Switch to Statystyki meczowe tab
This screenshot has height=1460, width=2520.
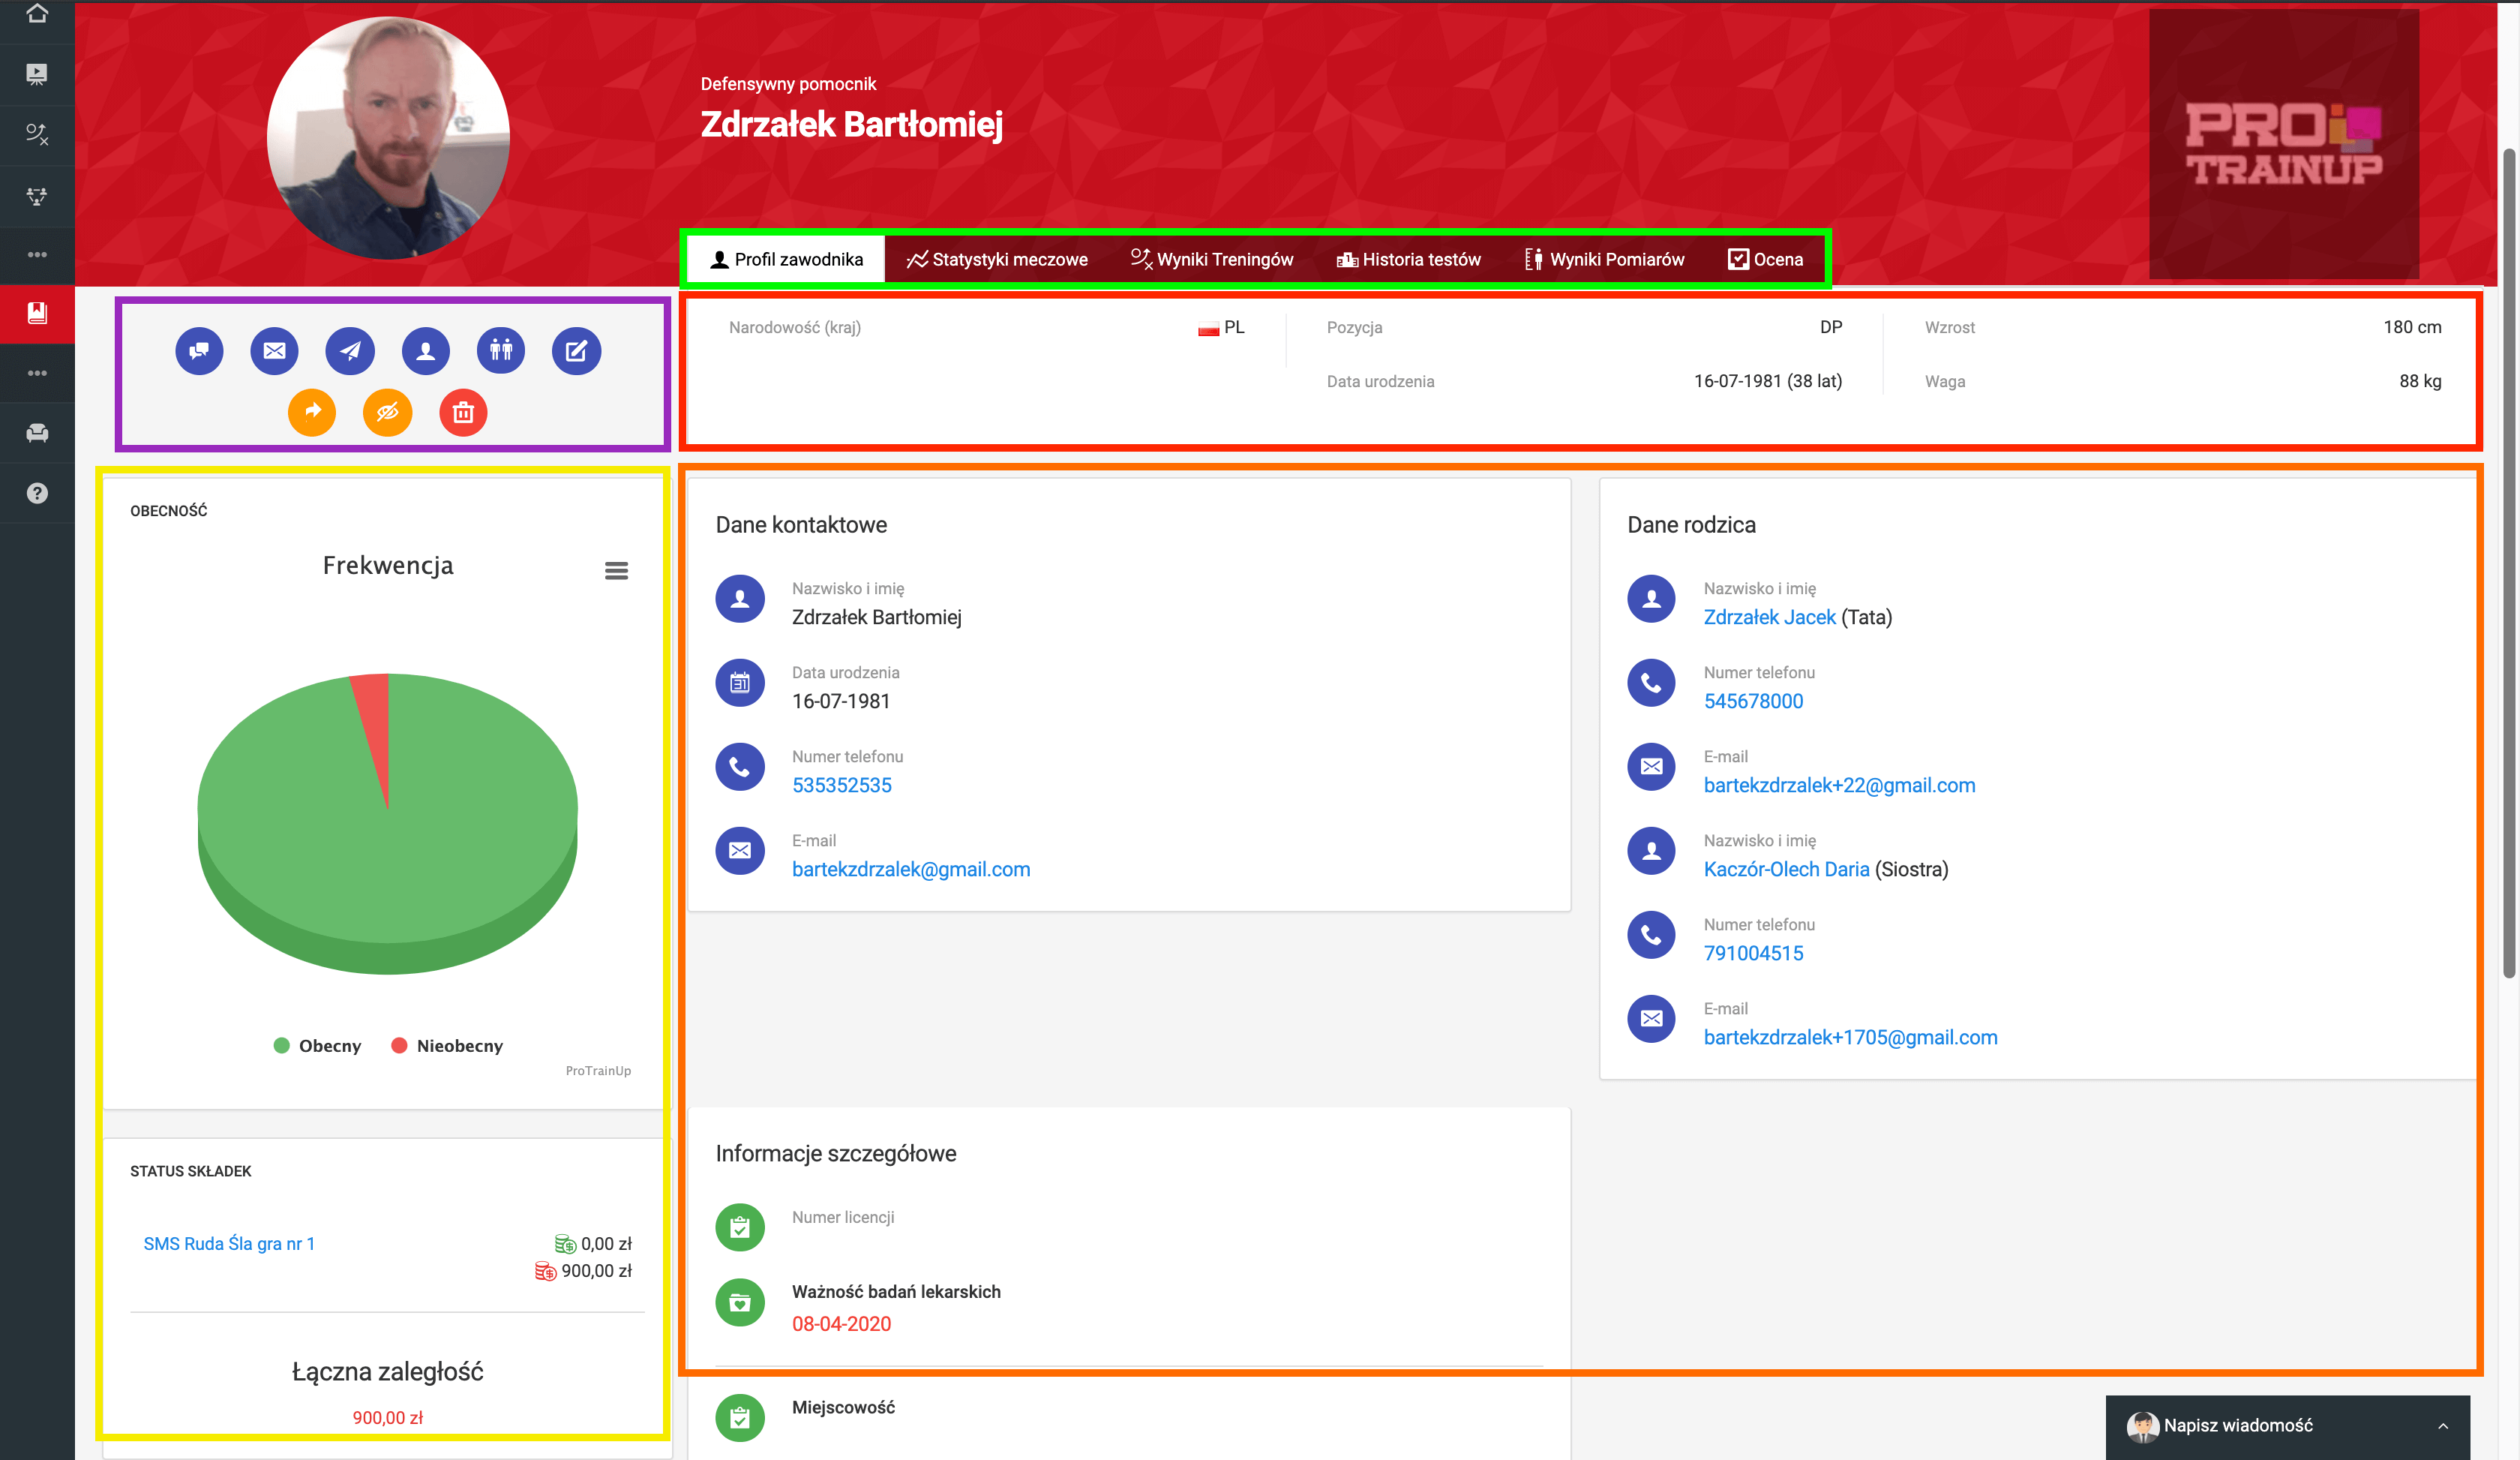coord(997,260)
